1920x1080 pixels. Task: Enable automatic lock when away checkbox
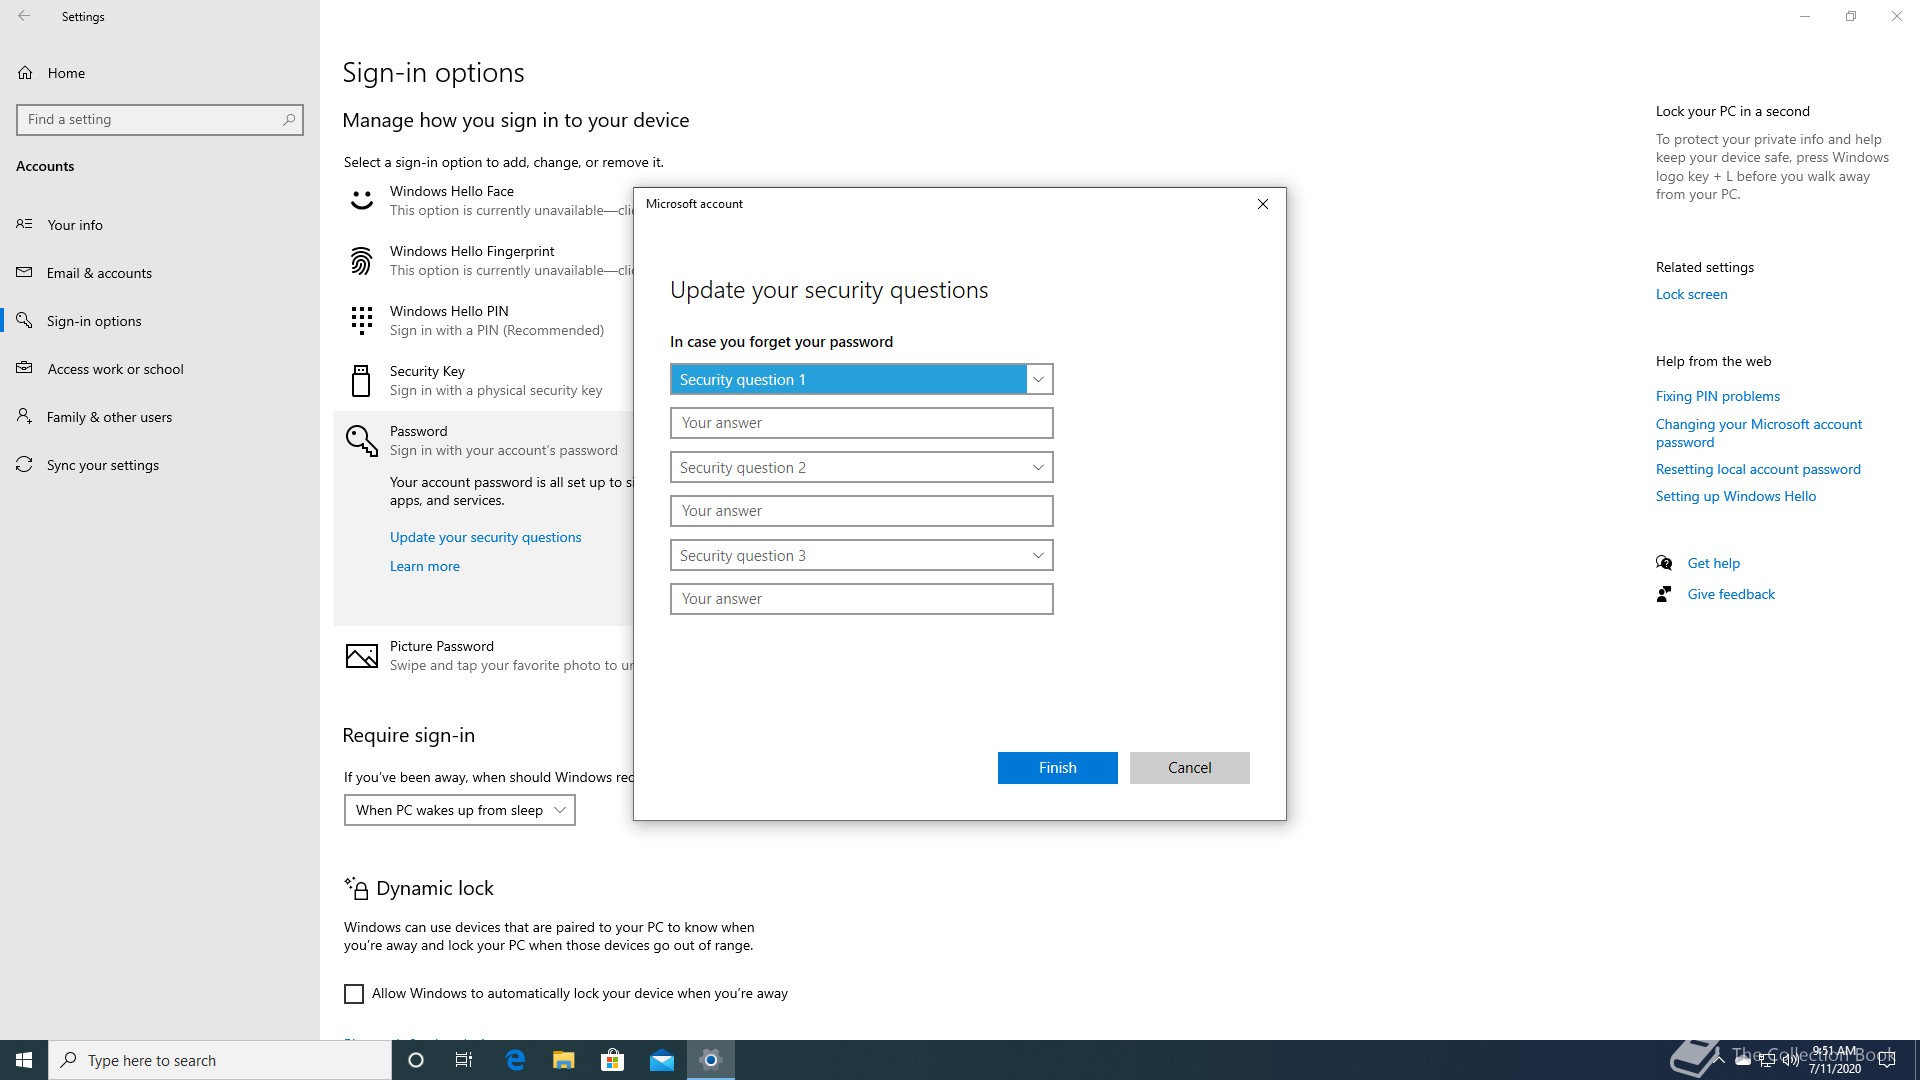pos(354,994)
